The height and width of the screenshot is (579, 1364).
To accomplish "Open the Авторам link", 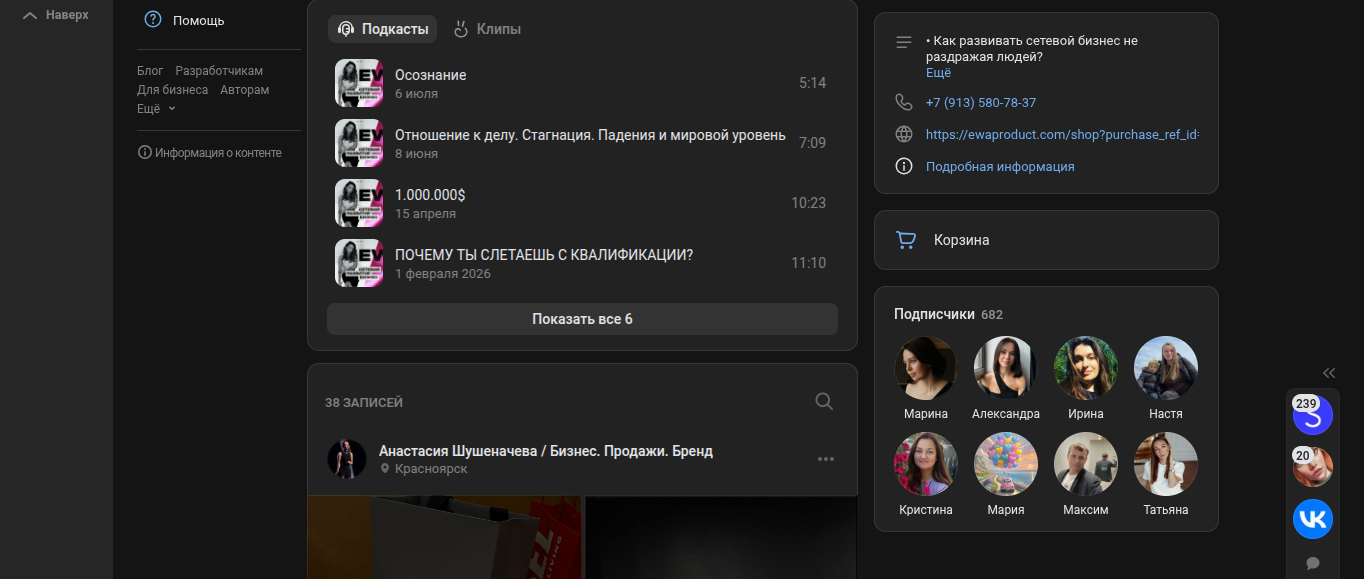I will (x=245, y=90).
